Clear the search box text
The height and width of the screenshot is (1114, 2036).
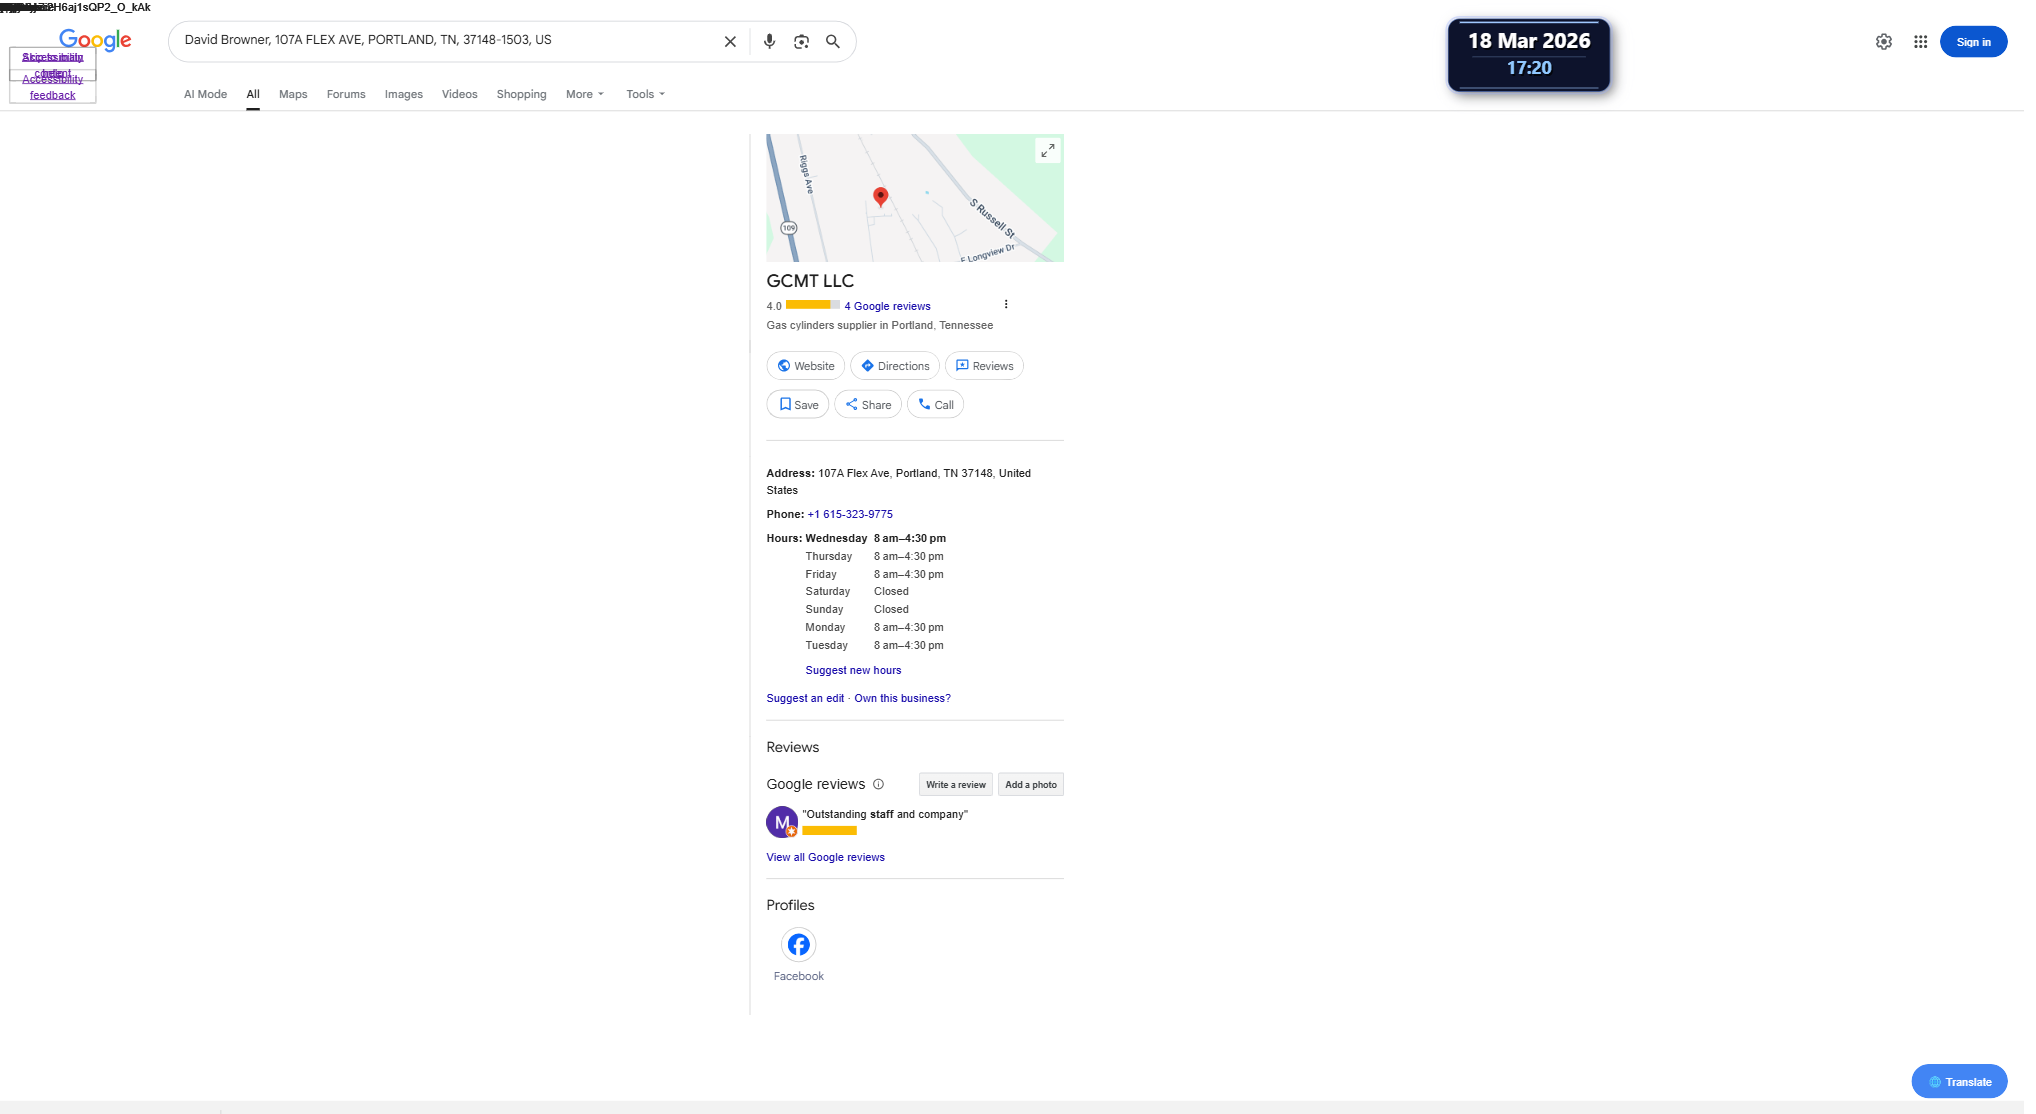point(730,42)
